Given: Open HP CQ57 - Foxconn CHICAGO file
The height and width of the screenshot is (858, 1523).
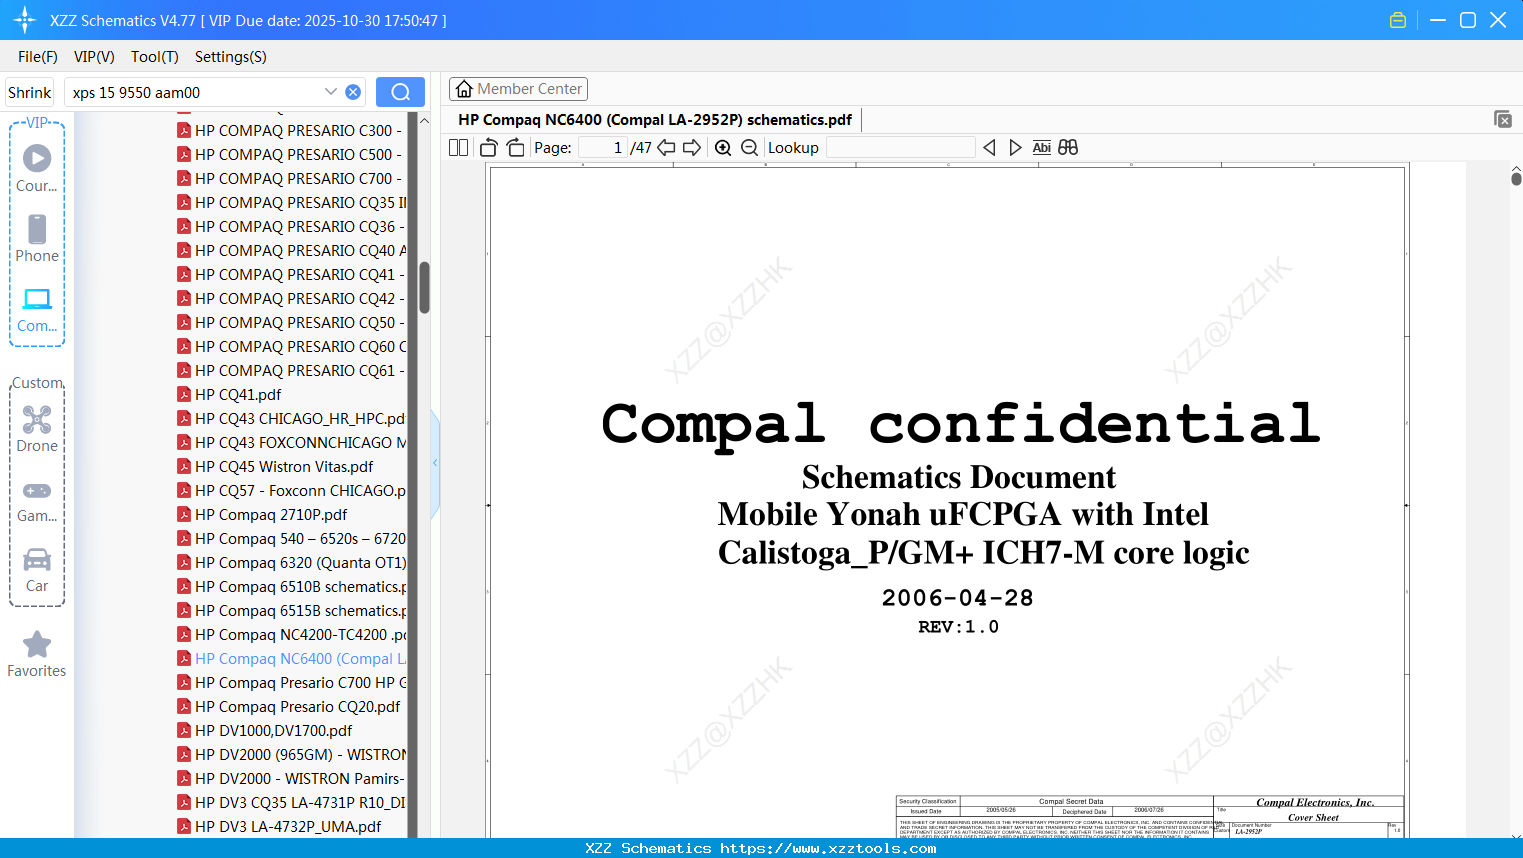Looking at the screenshot, I should pos(291,490).
